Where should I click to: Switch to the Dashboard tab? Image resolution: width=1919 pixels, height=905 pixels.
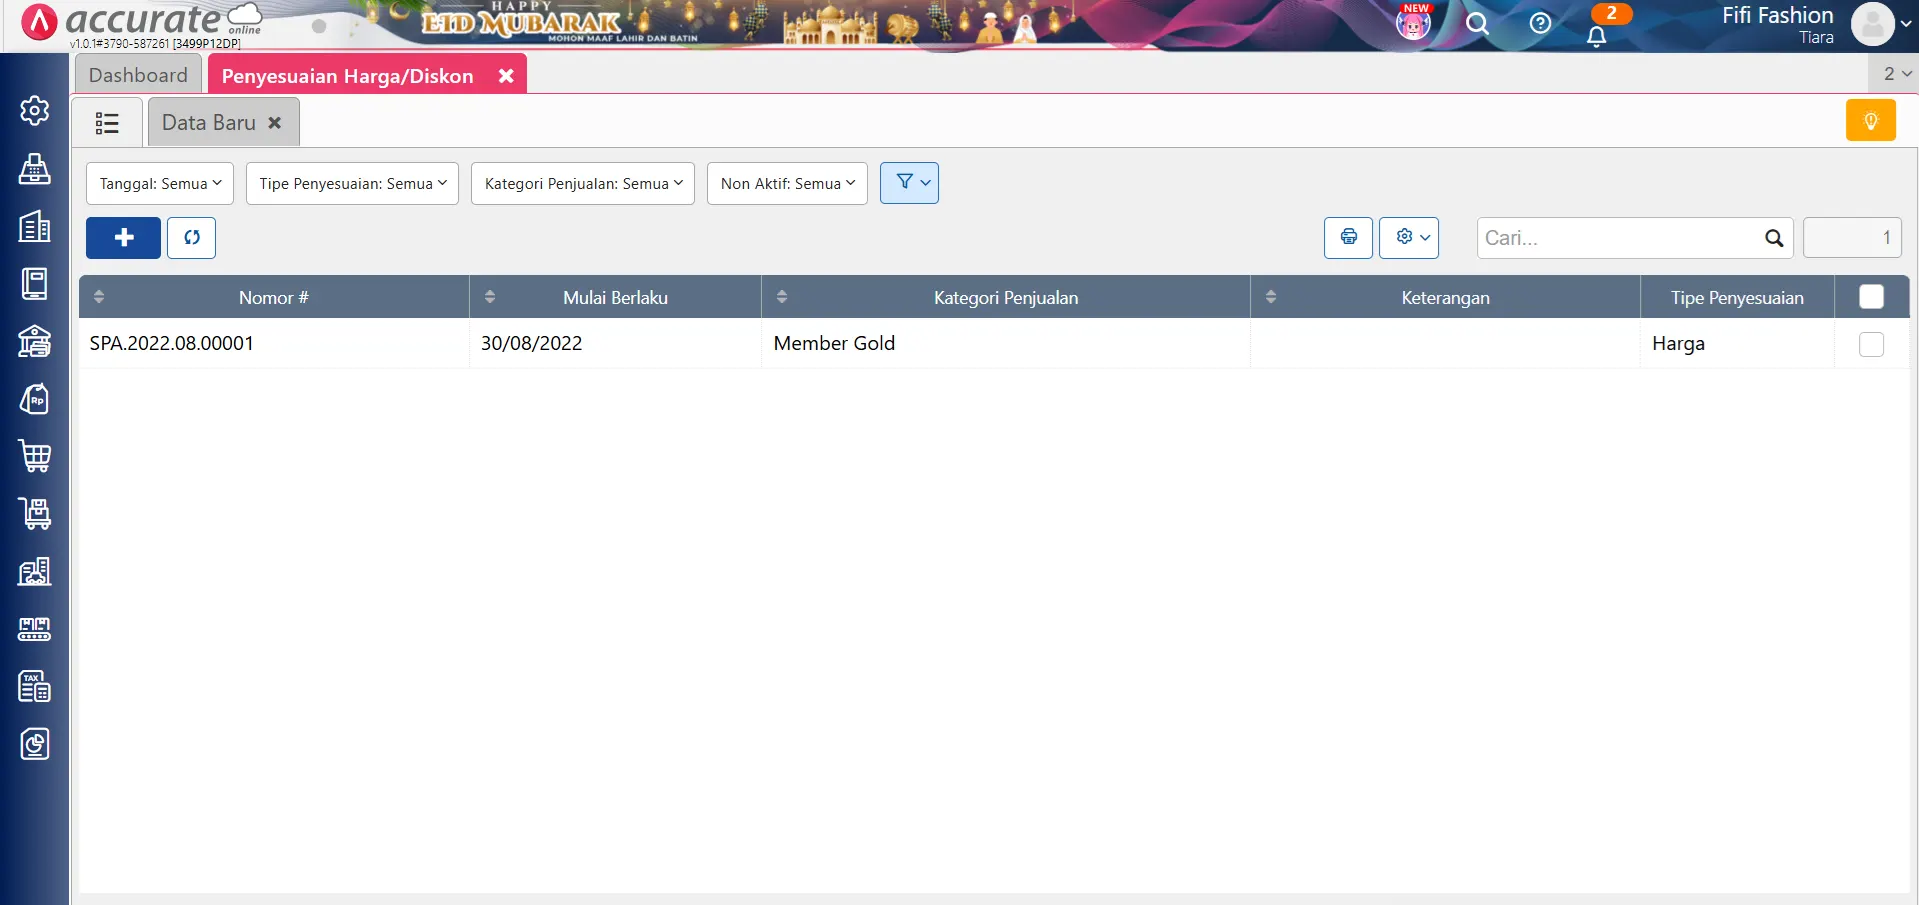pos(138,75)
